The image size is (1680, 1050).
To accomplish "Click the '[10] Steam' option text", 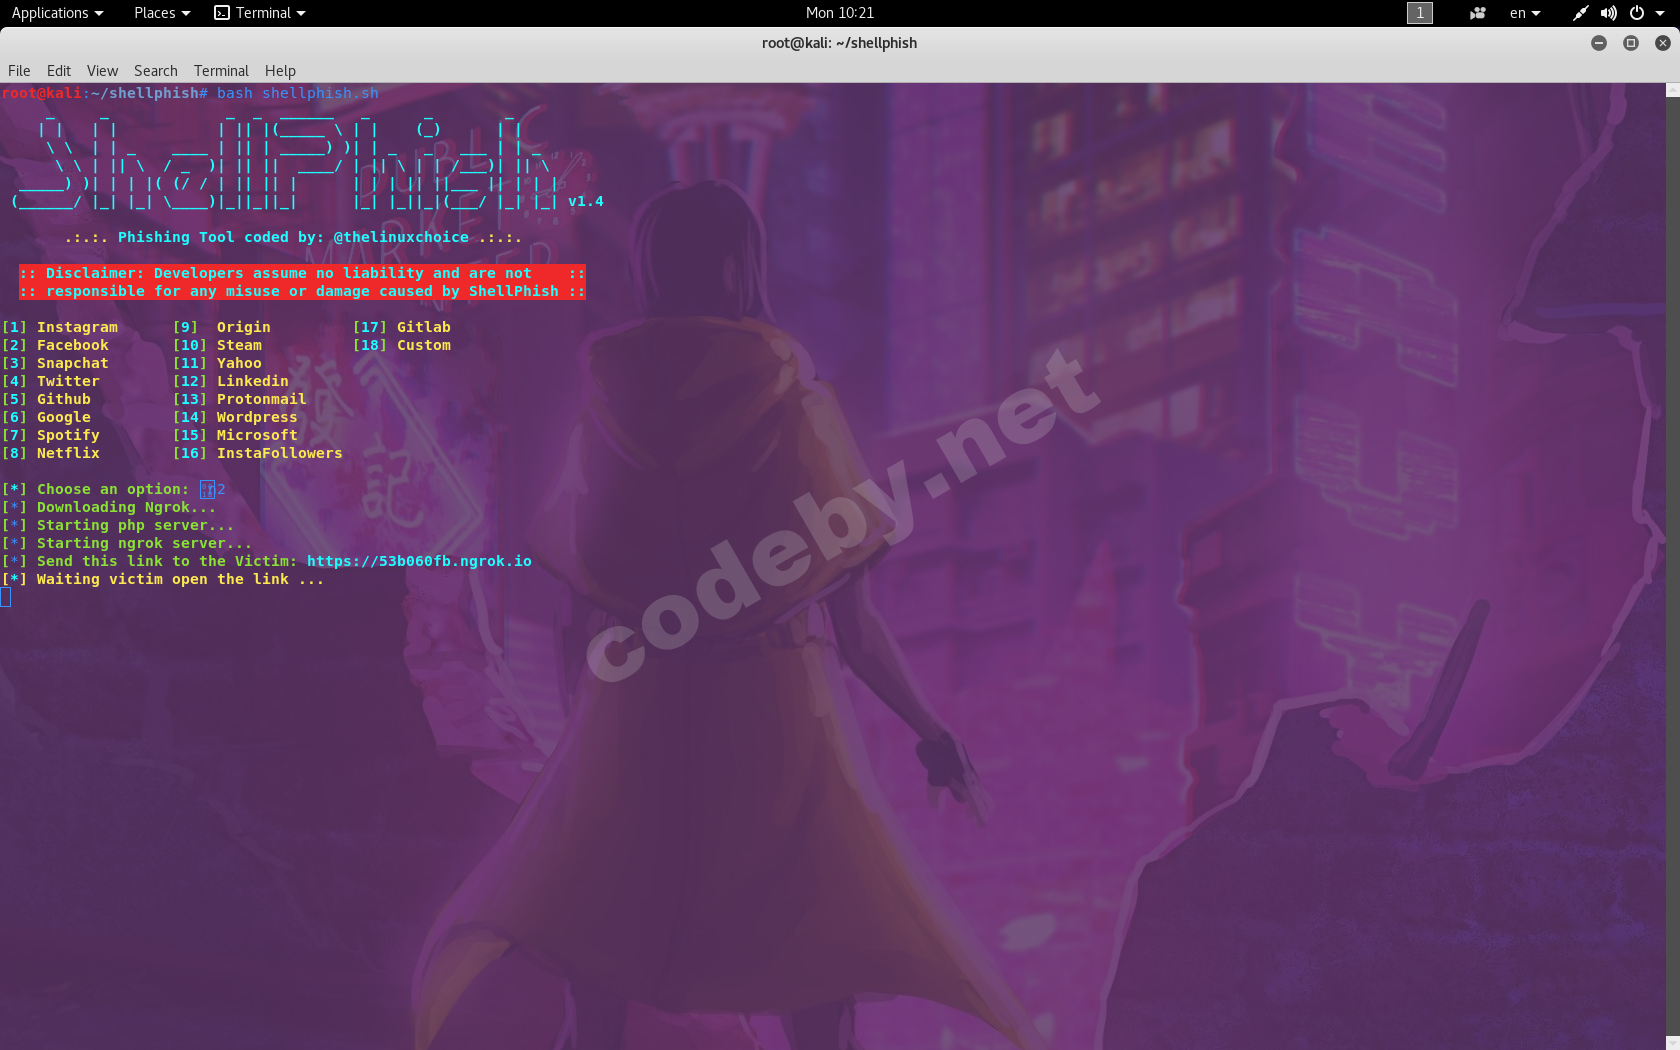I will pyautogui.click(x=217, y=345).
